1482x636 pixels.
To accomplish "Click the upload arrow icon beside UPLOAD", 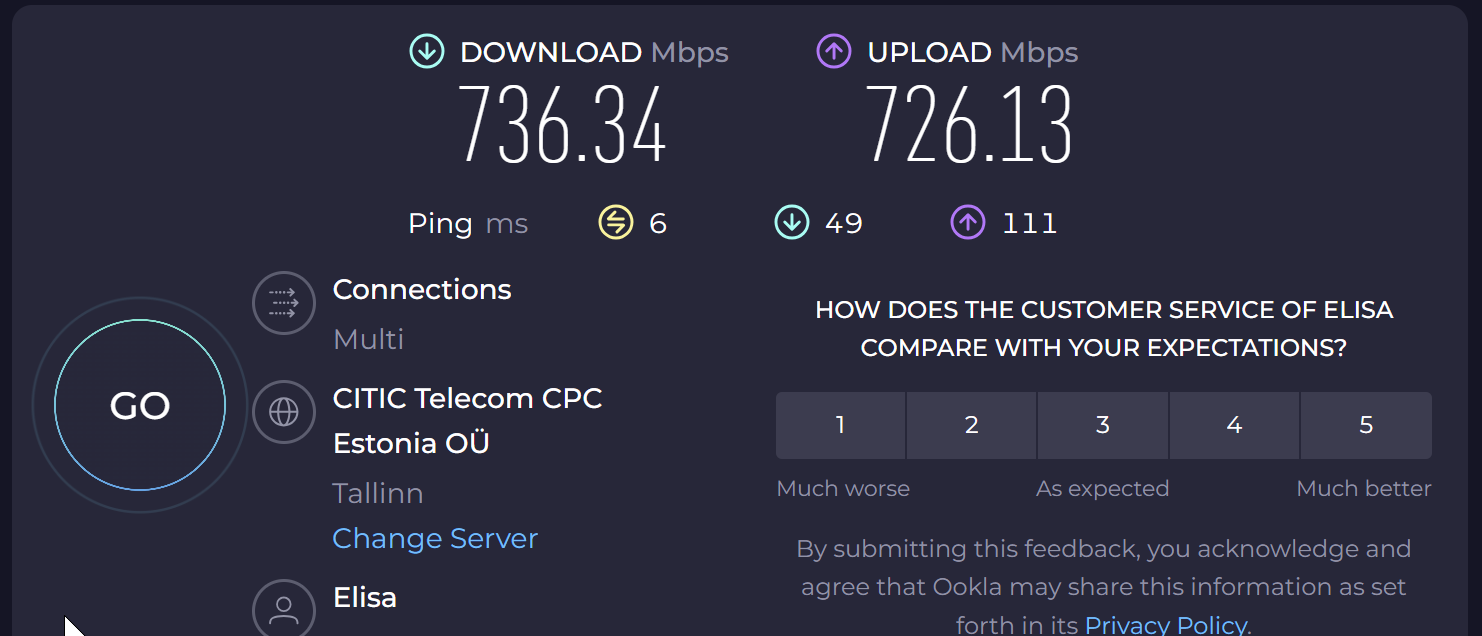I will (834, 52).
